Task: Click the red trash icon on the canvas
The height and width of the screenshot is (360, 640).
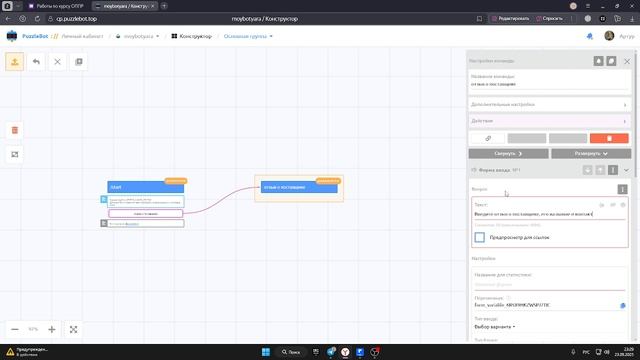Action: point(15,130)
